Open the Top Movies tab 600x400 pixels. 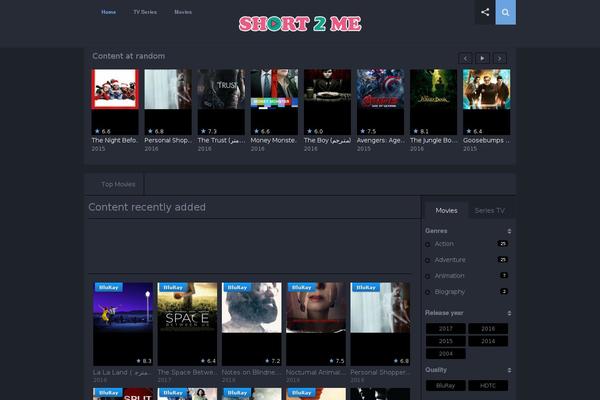(x=118, y=184)
